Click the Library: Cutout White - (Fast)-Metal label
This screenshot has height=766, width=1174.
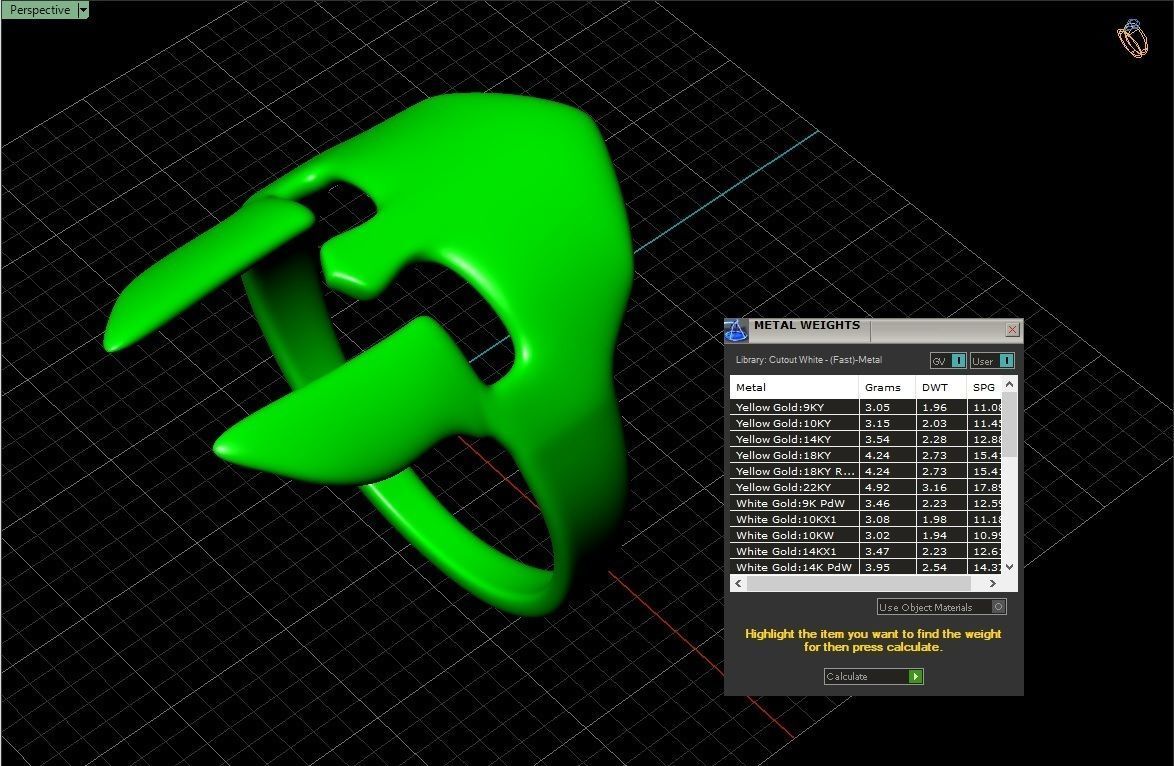click(x=809, y=360)
